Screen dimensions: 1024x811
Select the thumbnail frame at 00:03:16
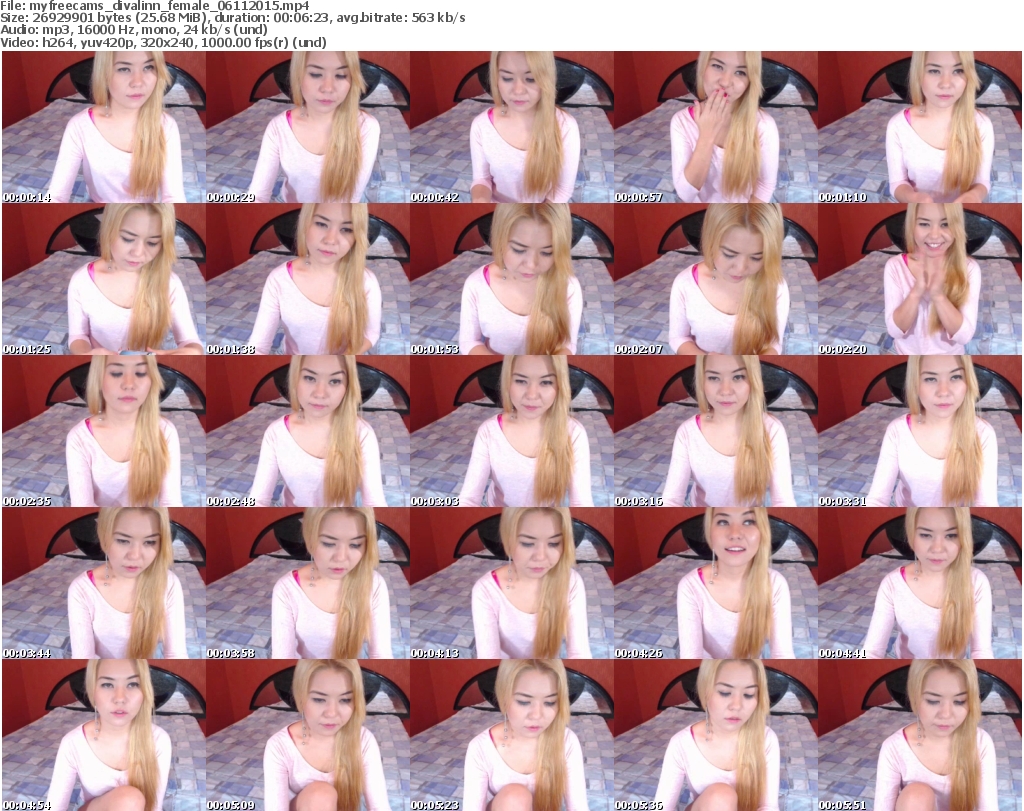pyautogui.click(x=716, y=431)
